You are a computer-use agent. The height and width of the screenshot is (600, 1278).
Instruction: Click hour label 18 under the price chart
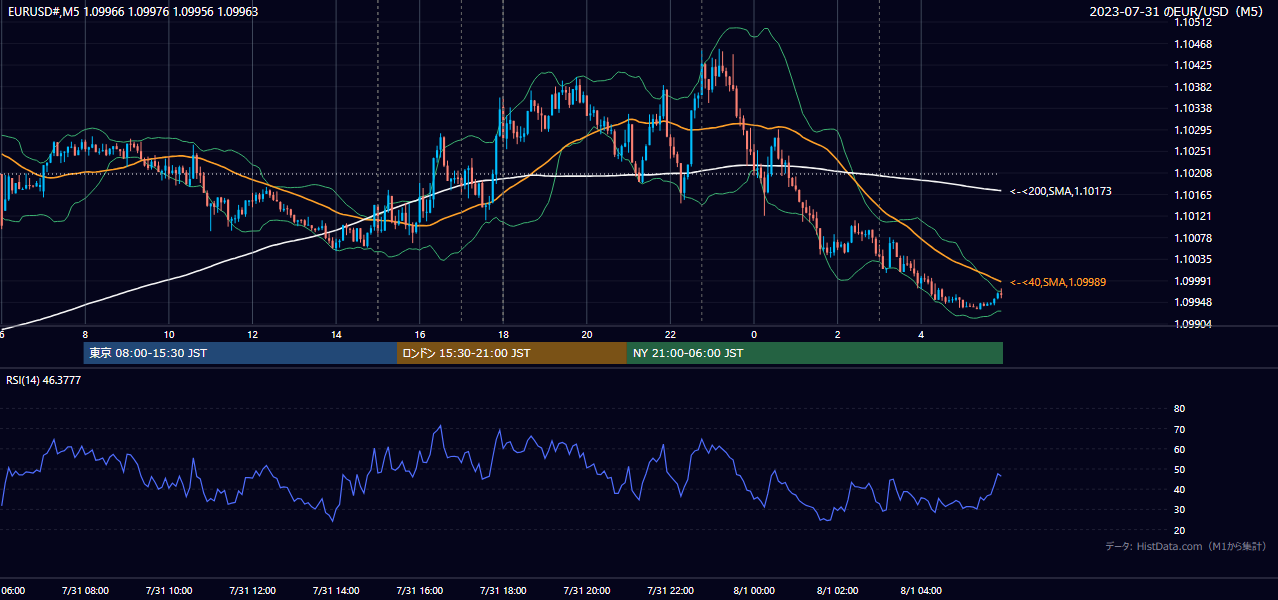(503, 334)
